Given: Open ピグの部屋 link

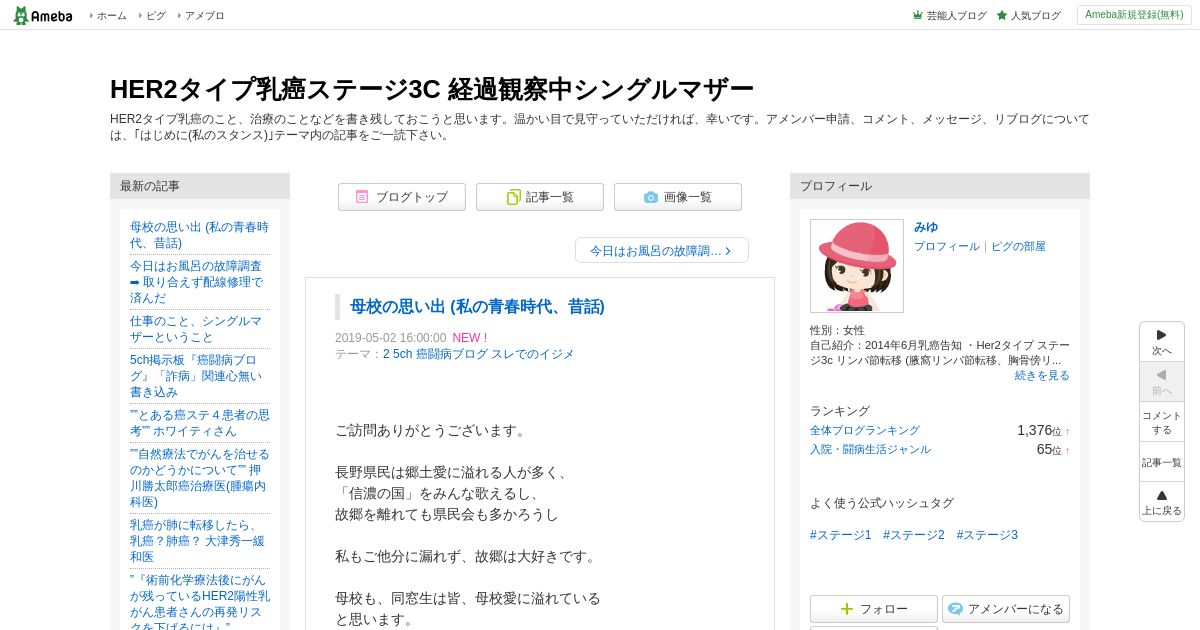Looking at the screenshot, I should click(x=1018, y=246).
